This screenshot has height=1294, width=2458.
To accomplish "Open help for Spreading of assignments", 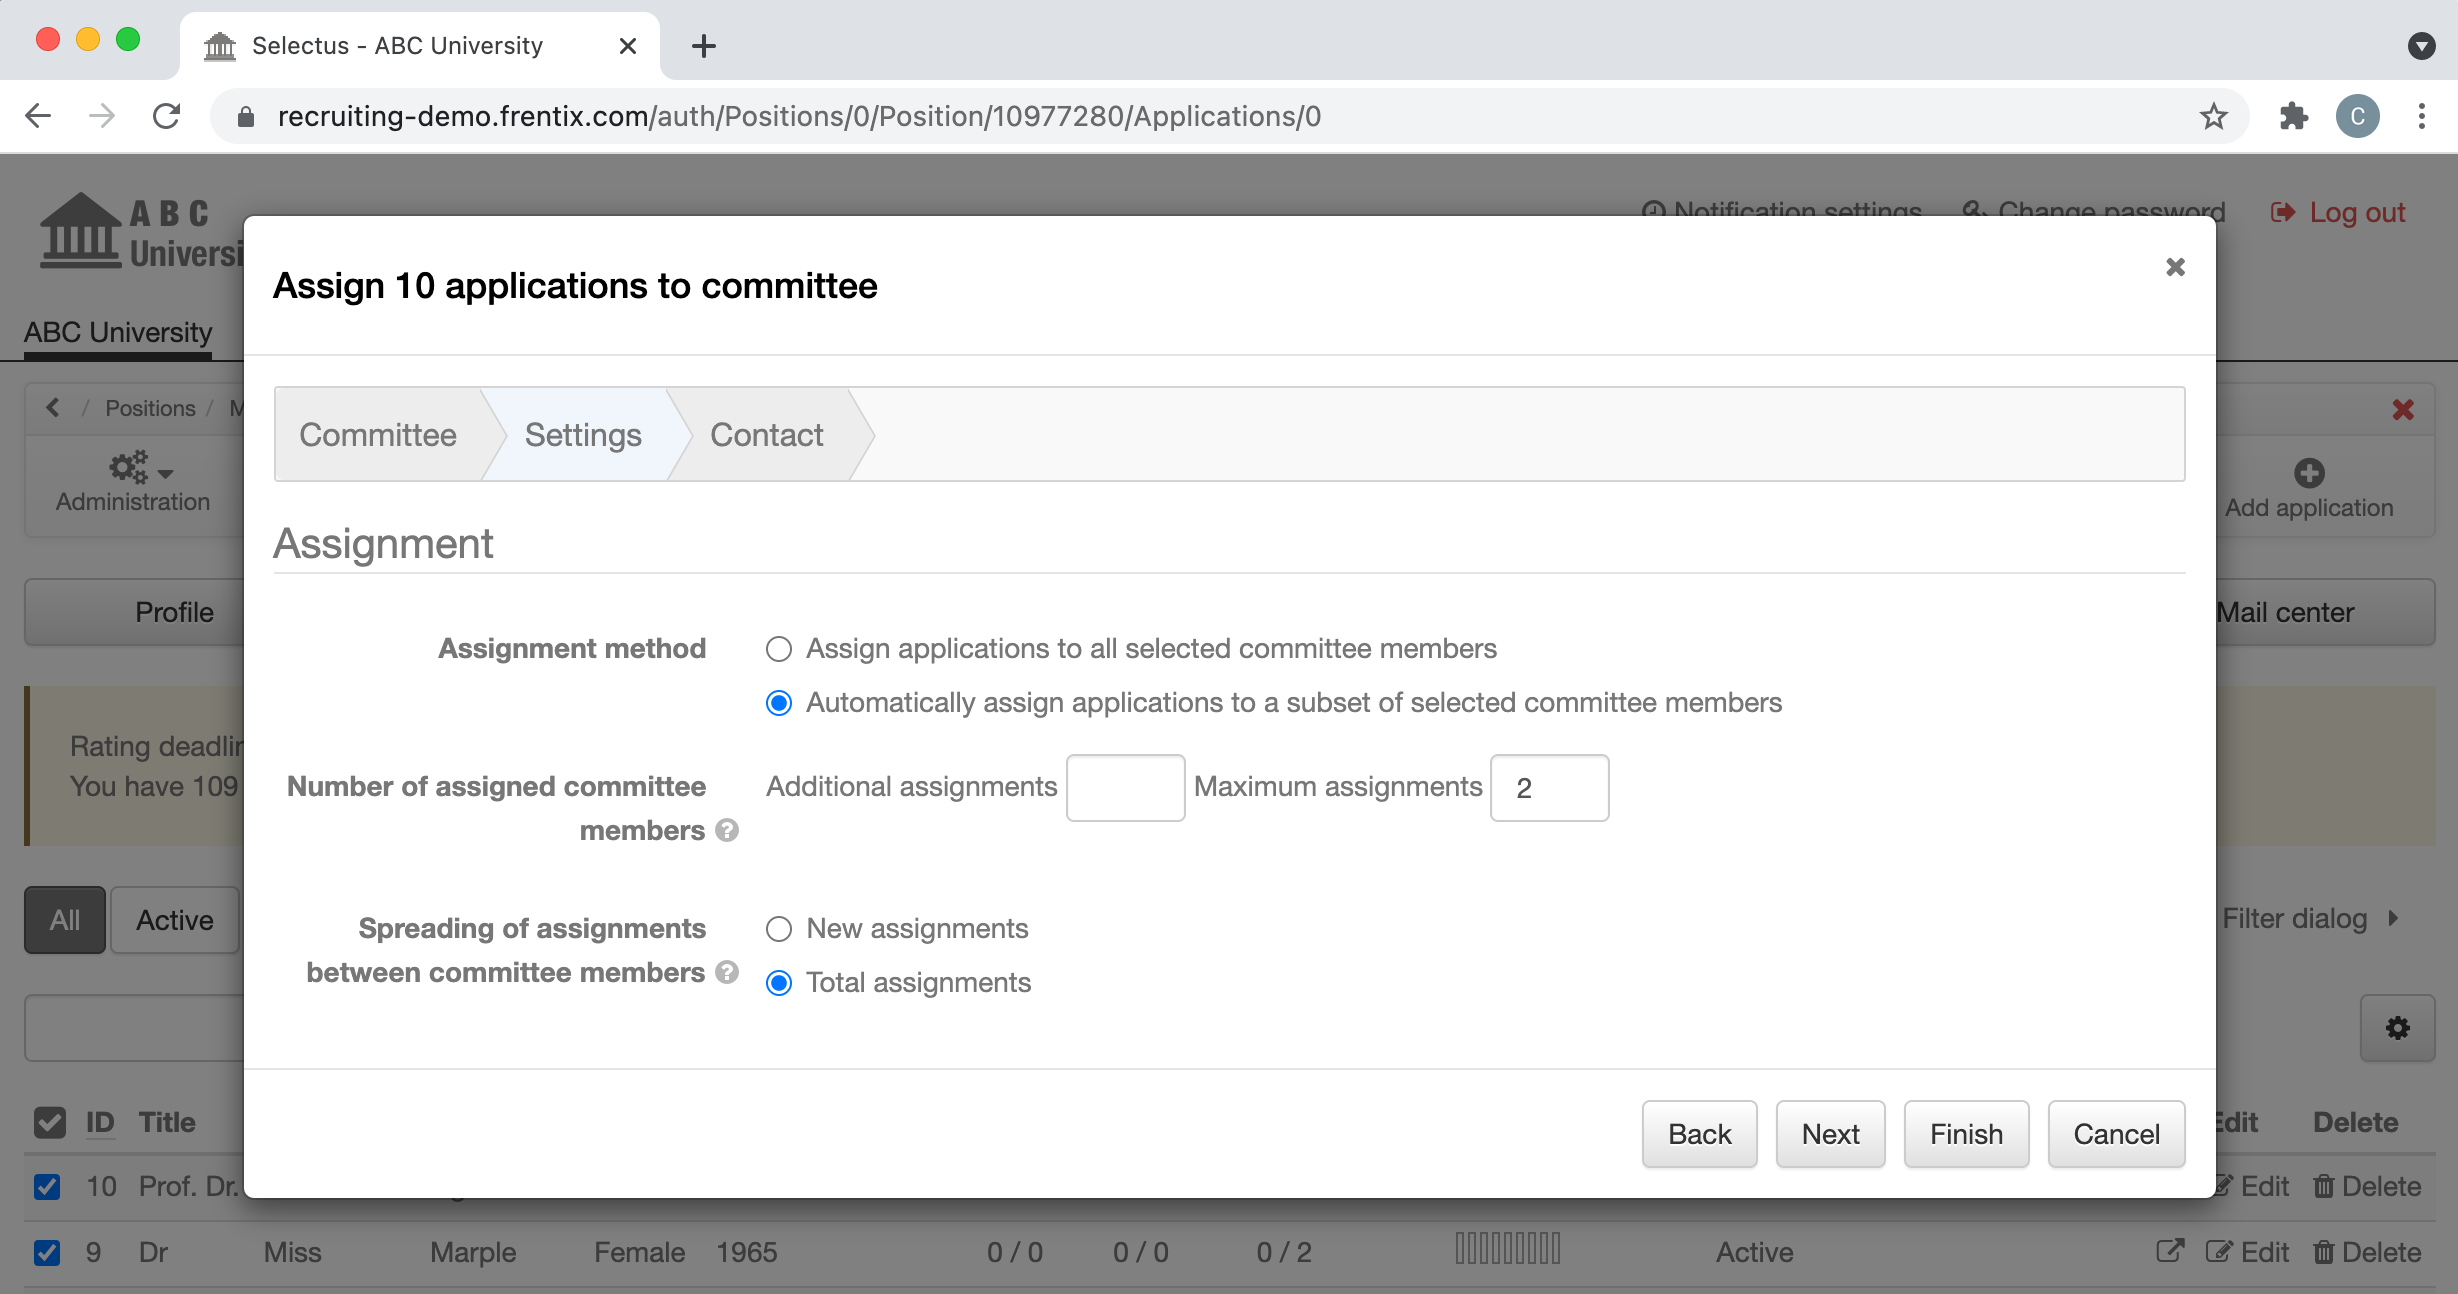I will pyautogui.click(x=727, y=972).
